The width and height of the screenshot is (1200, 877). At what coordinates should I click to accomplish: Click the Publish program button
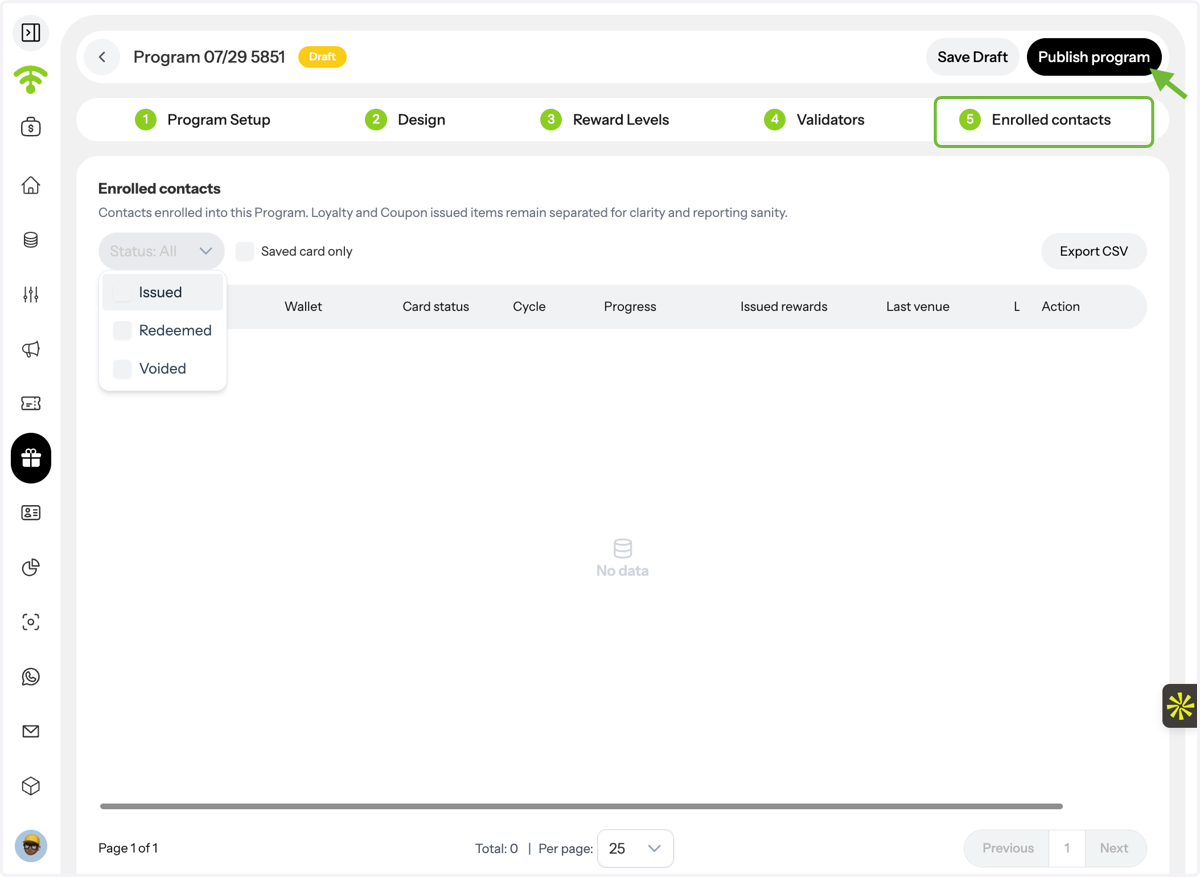1094,57
